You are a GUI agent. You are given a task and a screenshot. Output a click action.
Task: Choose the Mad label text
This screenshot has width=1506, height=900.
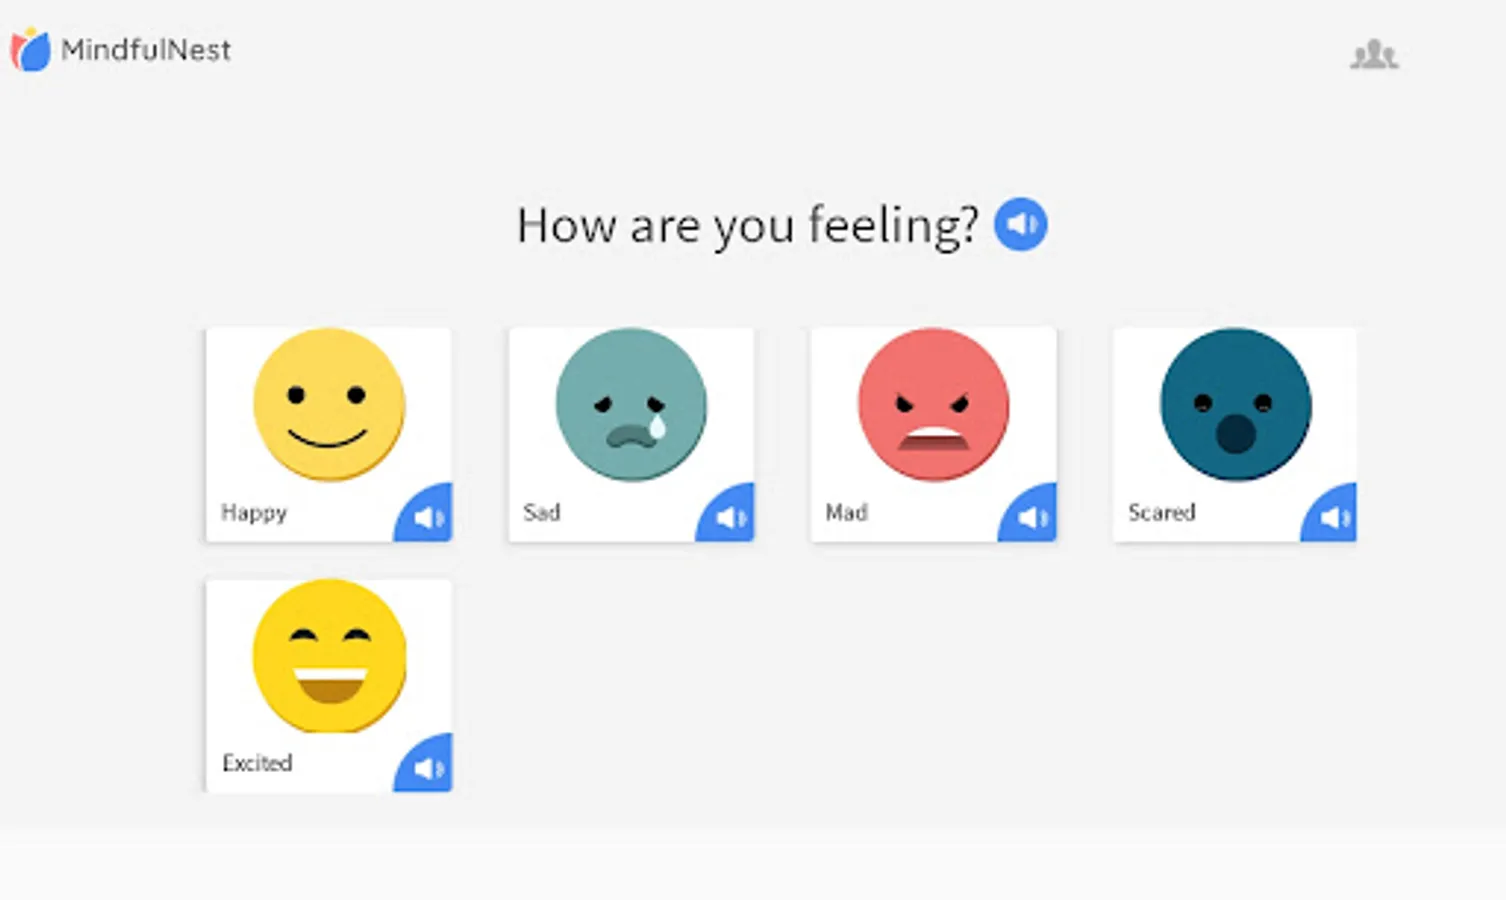click(846, 512)
